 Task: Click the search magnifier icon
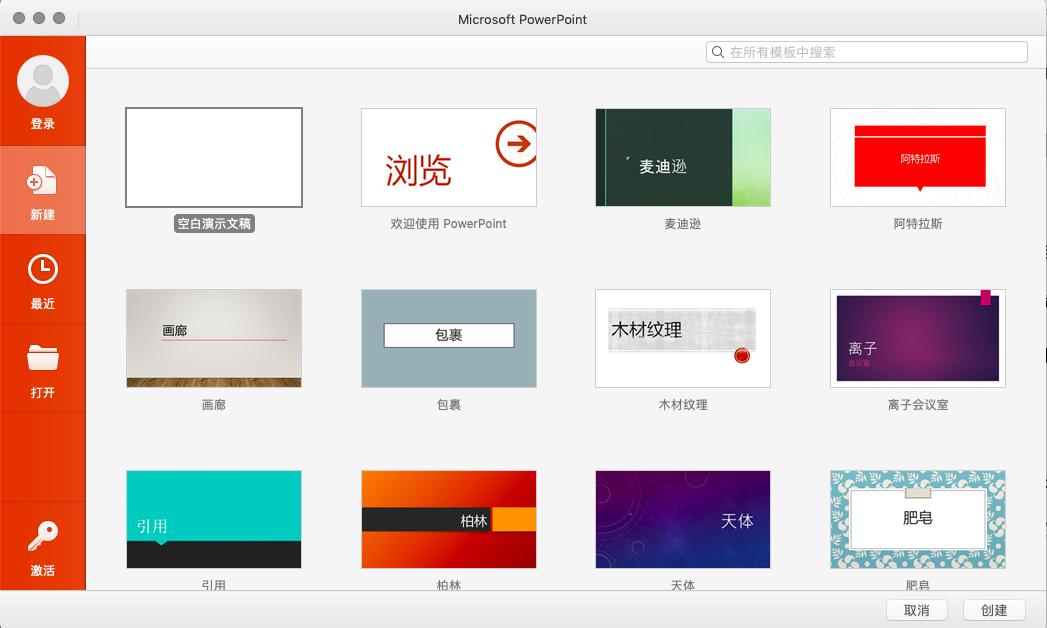point(715,51)
